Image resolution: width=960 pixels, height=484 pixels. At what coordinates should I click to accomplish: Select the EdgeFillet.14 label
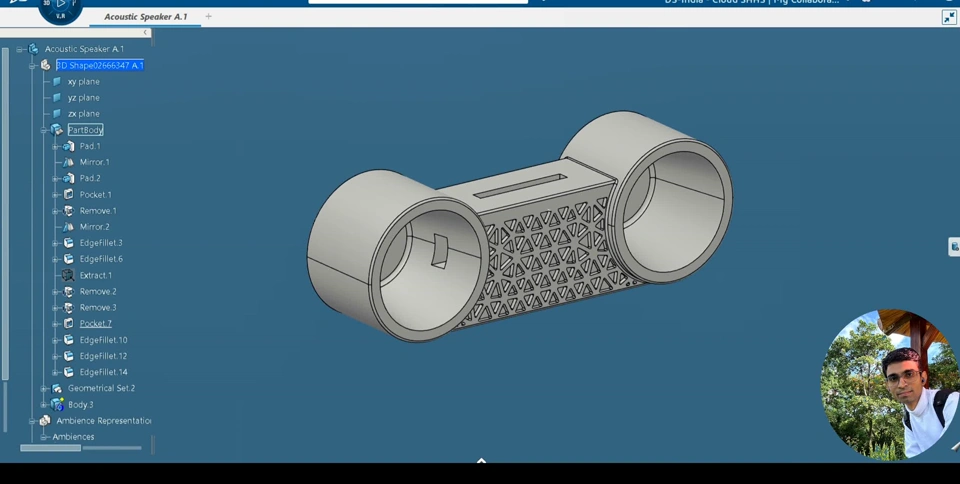pos(103,372)
